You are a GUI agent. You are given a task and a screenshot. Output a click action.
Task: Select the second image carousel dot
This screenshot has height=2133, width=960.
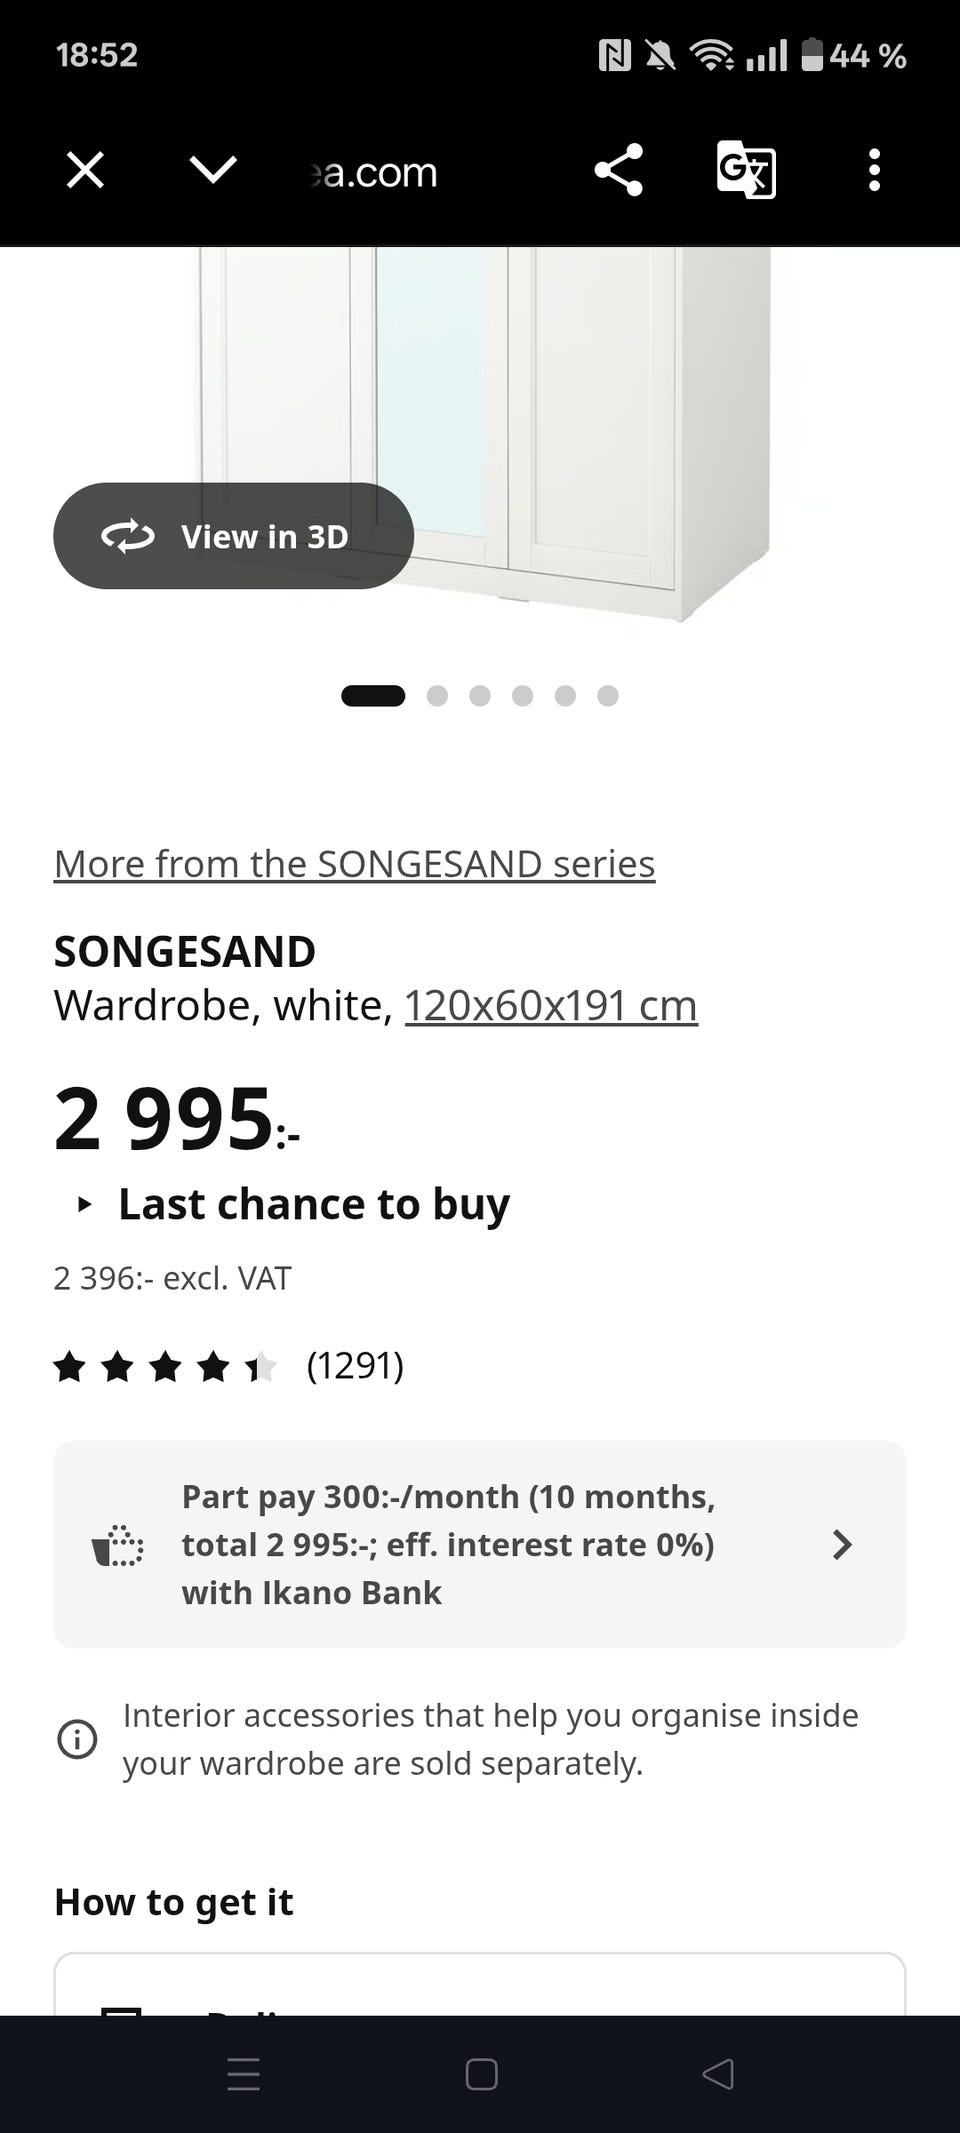coord(437,696)
